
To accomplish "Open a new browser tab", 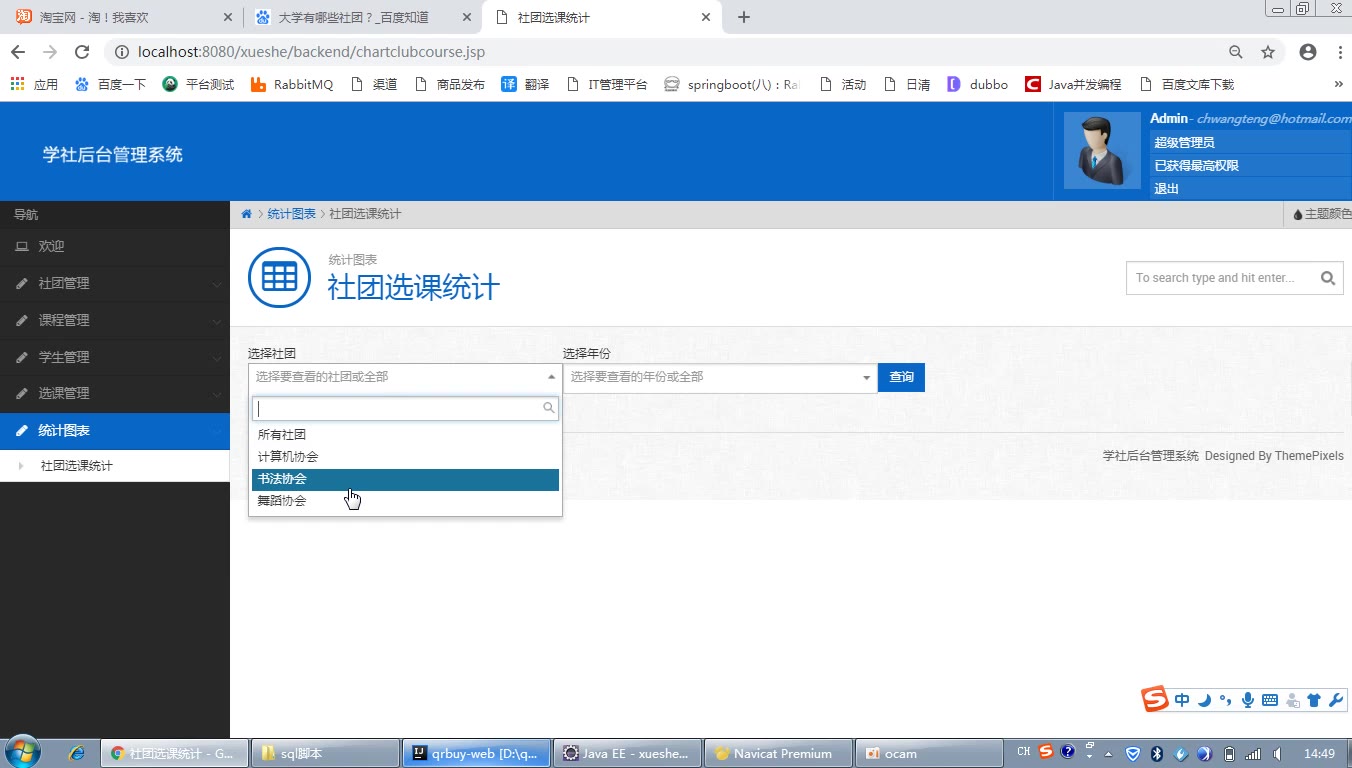I will pos(744,17).
